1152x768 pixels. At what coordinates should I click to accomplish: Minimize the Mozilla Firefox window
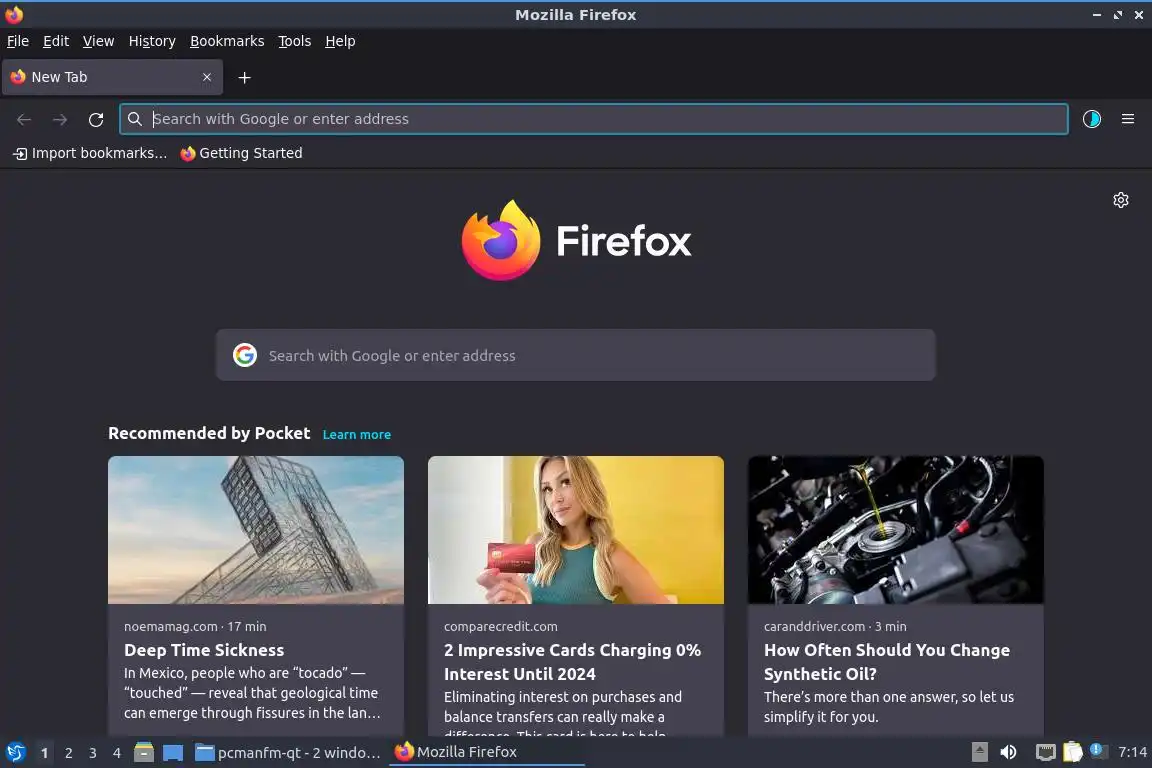(1097, 15)
